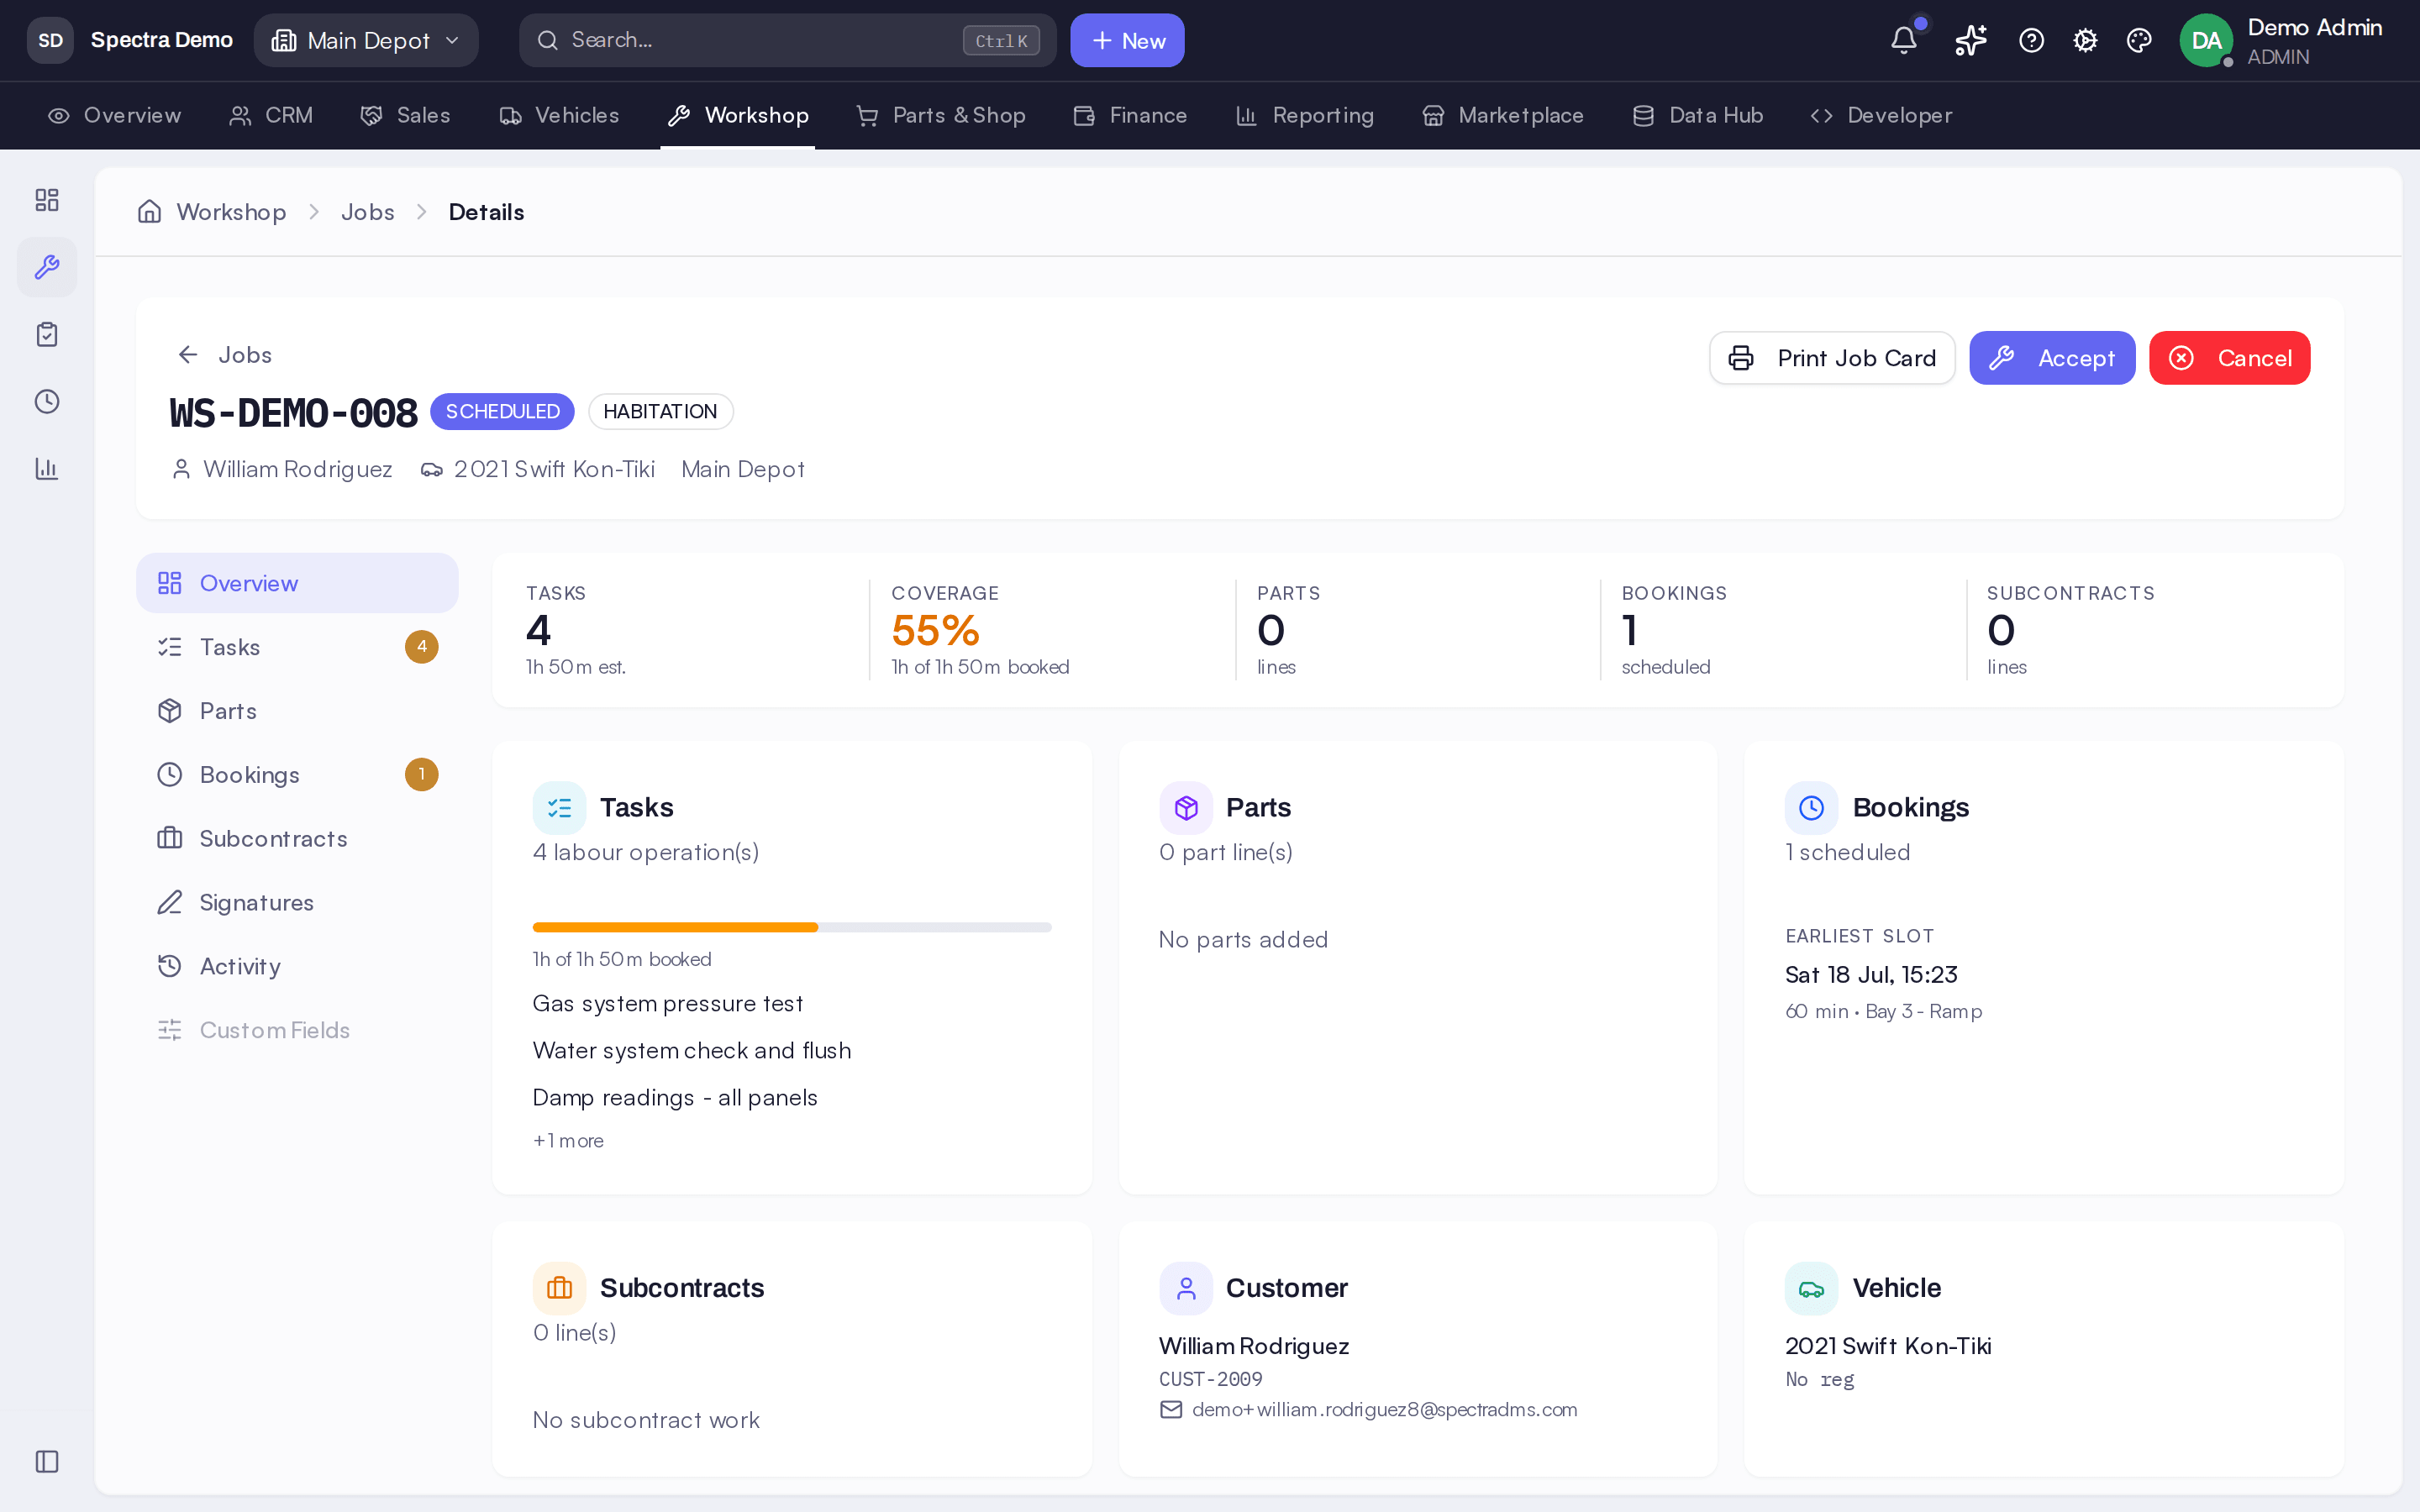Open the AI sparkles assistant icon
This screenshot has height=1512, width=2420.
point(1970,40)
